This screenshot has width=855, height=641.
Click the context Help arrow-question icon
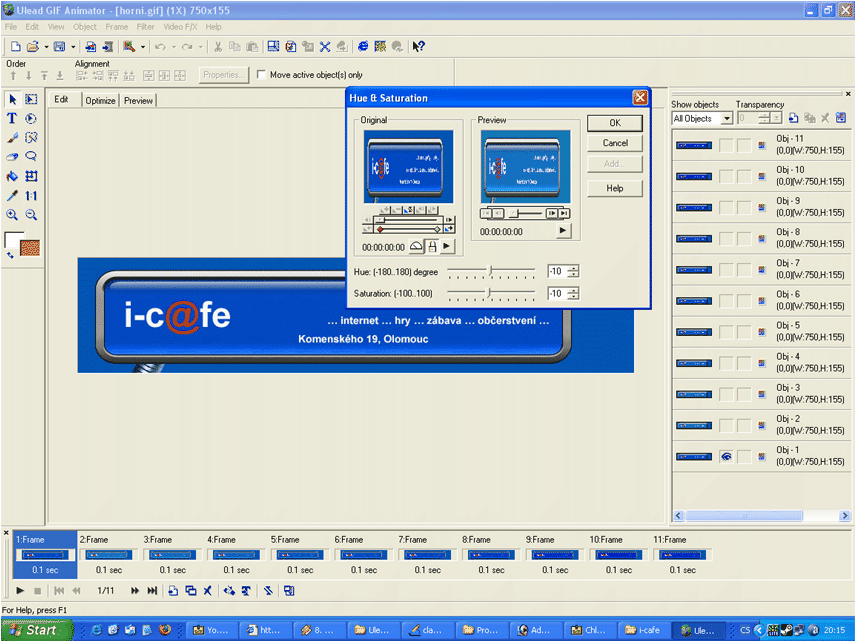point(418,47)
